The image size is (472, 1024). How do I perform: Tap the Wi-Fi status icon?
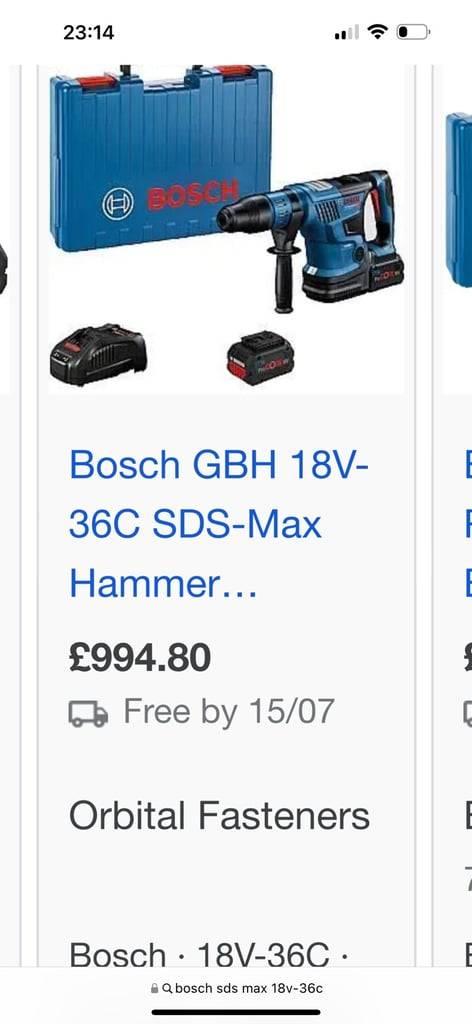click(377, 31)
